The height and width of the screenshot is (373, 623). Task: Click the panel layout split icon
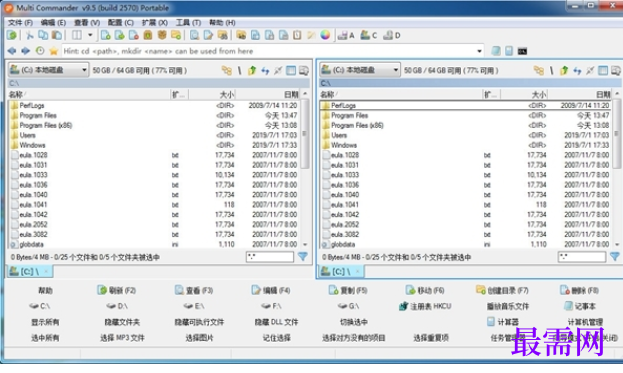[x=77, y=35]
